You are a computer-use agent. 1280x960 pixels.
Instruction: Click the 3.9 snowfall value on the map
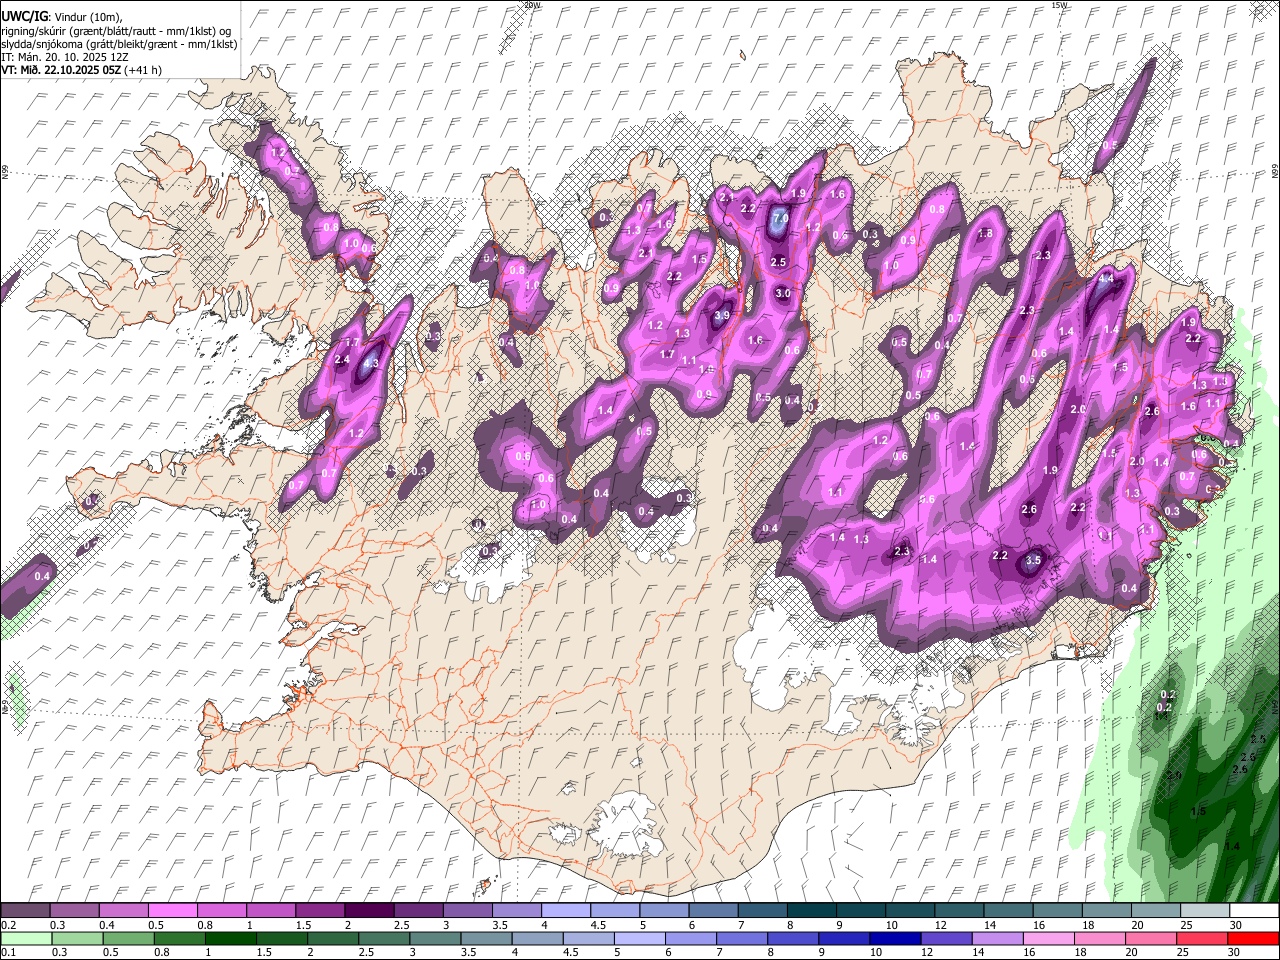point(722,315)
